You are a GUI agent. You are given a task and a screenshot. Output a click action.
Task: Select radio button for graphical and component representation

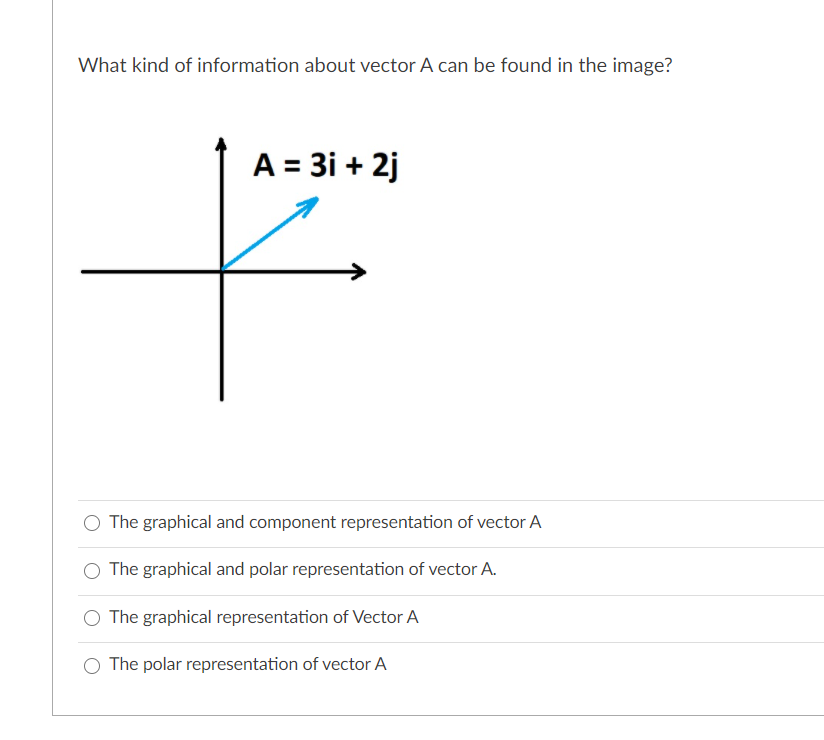coord(91,521)
